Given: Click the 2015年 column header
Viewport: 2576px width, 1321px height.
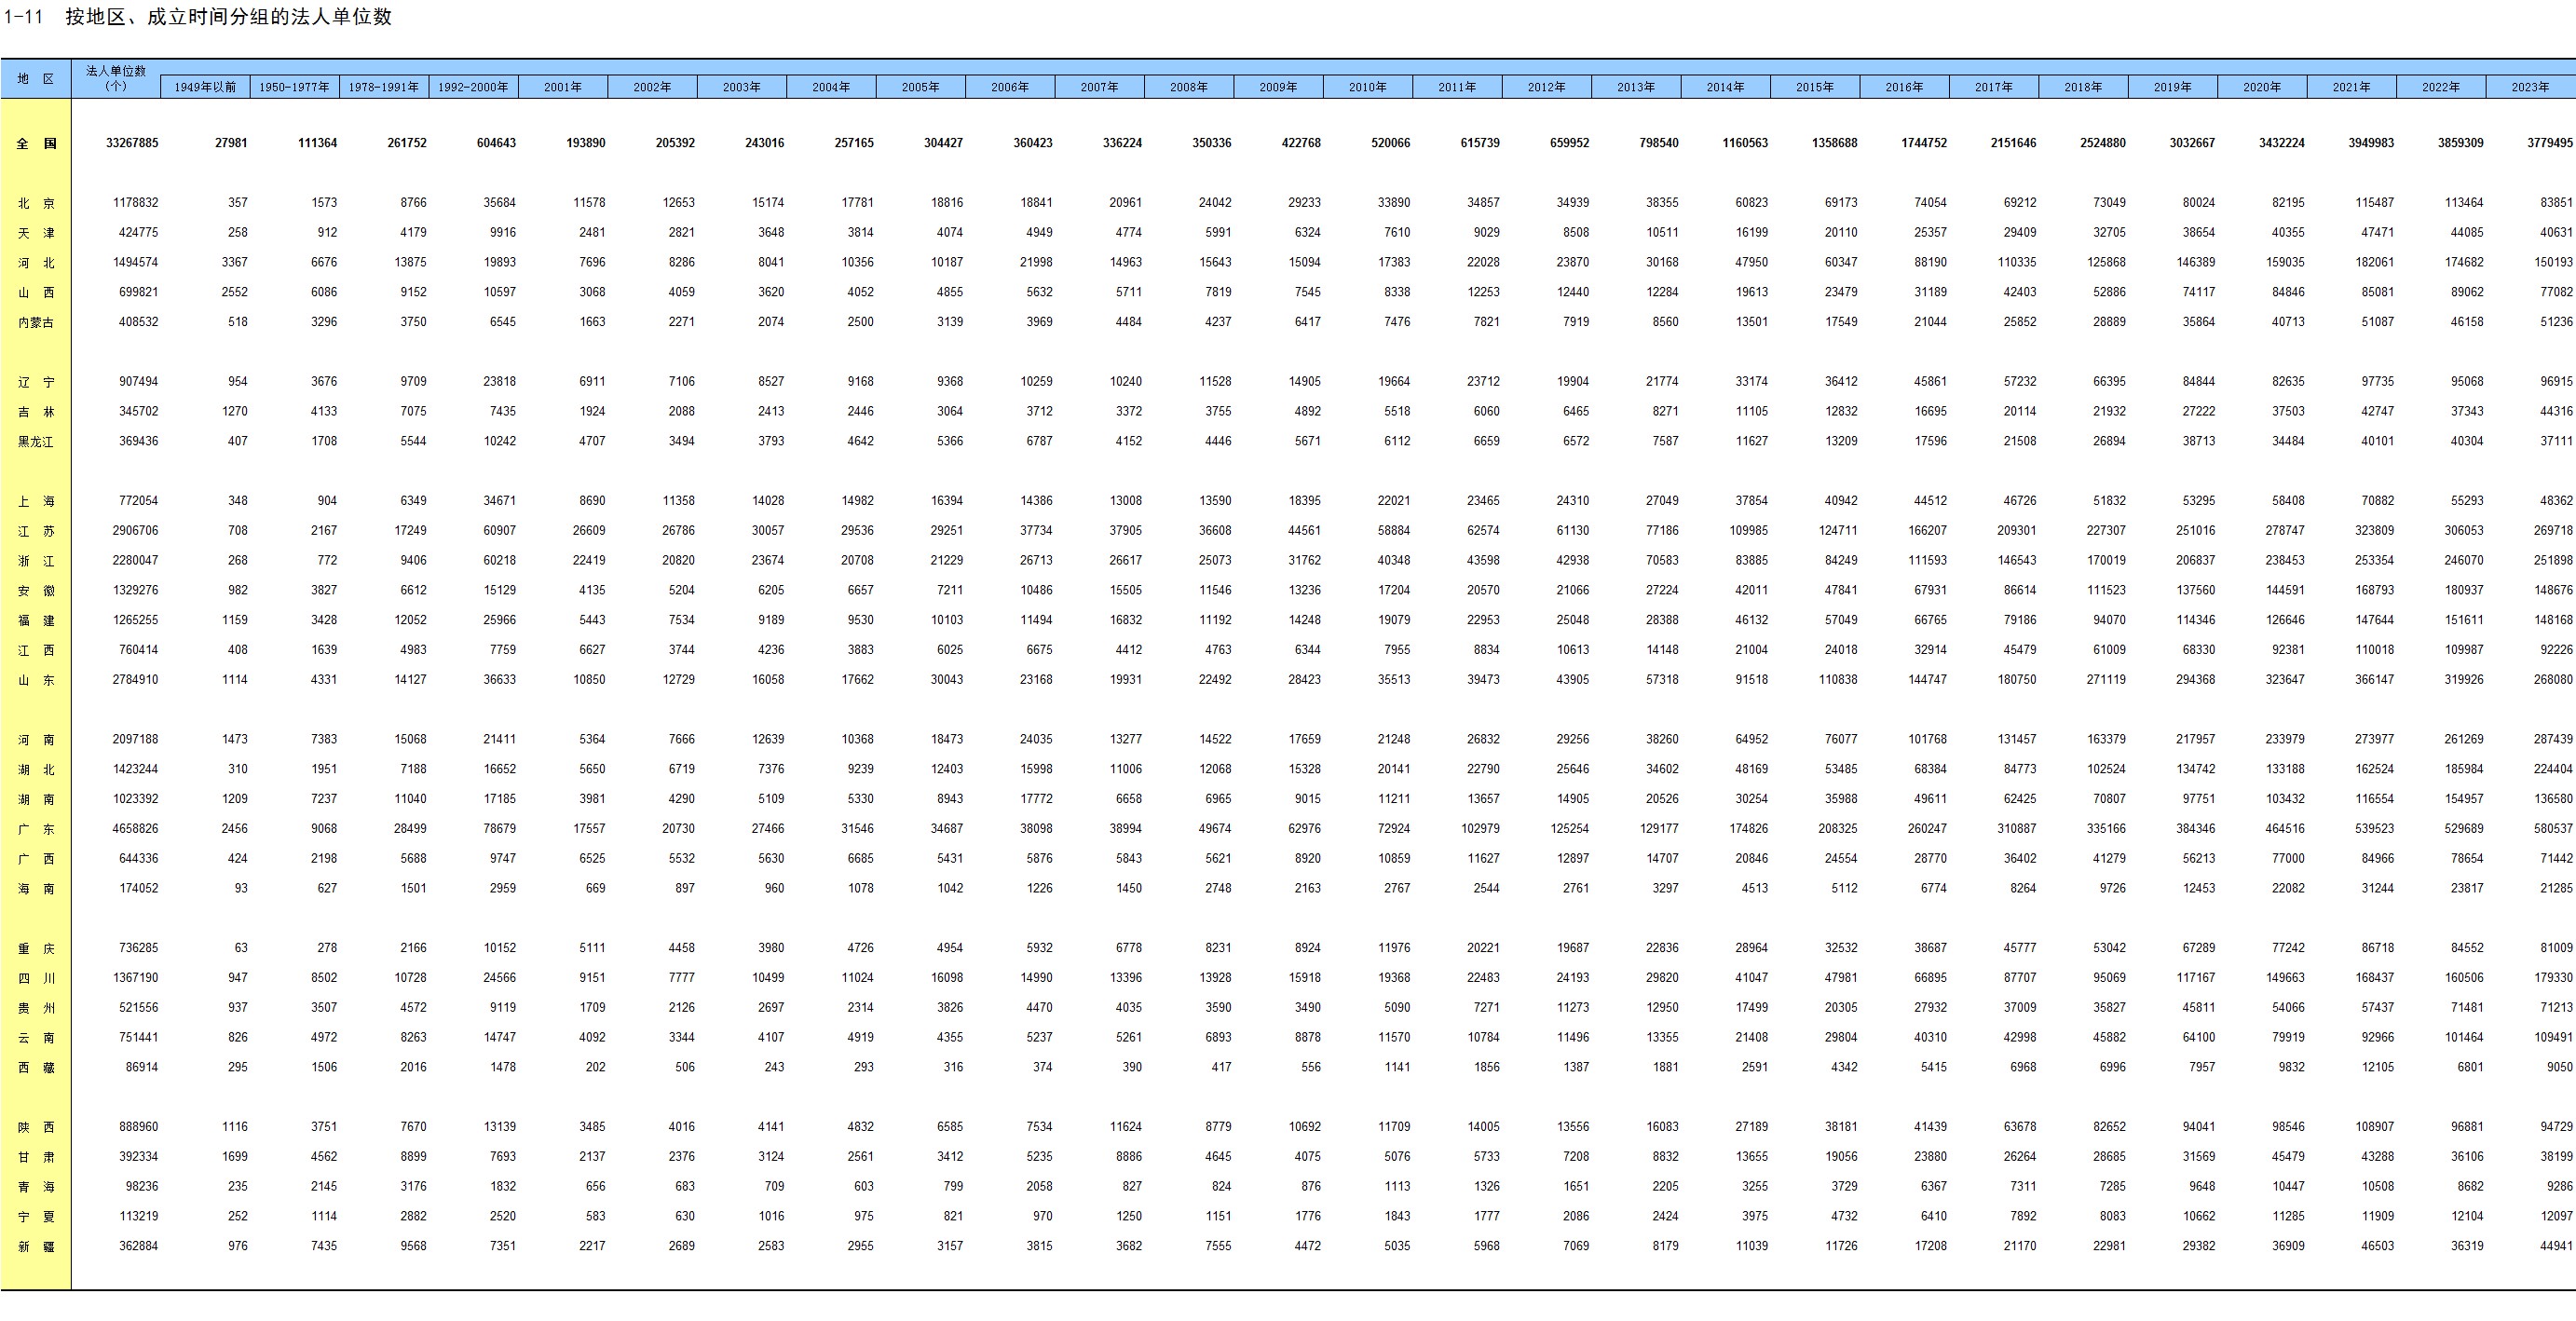Looking at the screenshot, I should (1814, 87).
